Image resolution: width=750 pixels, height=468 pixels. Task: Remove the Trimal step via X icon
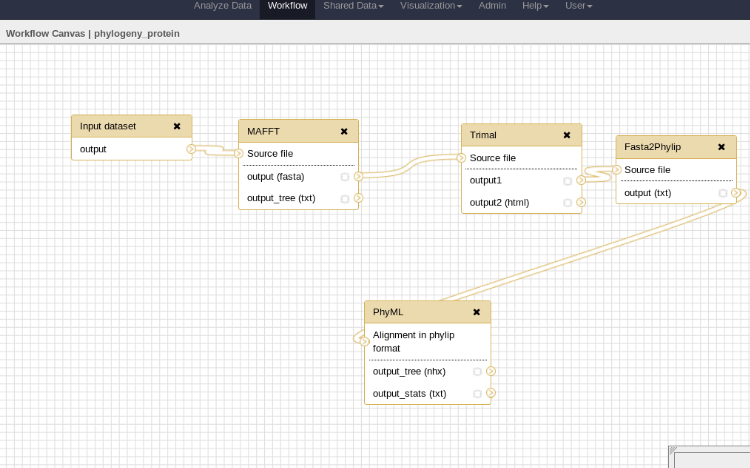click(x=567, y=135)
